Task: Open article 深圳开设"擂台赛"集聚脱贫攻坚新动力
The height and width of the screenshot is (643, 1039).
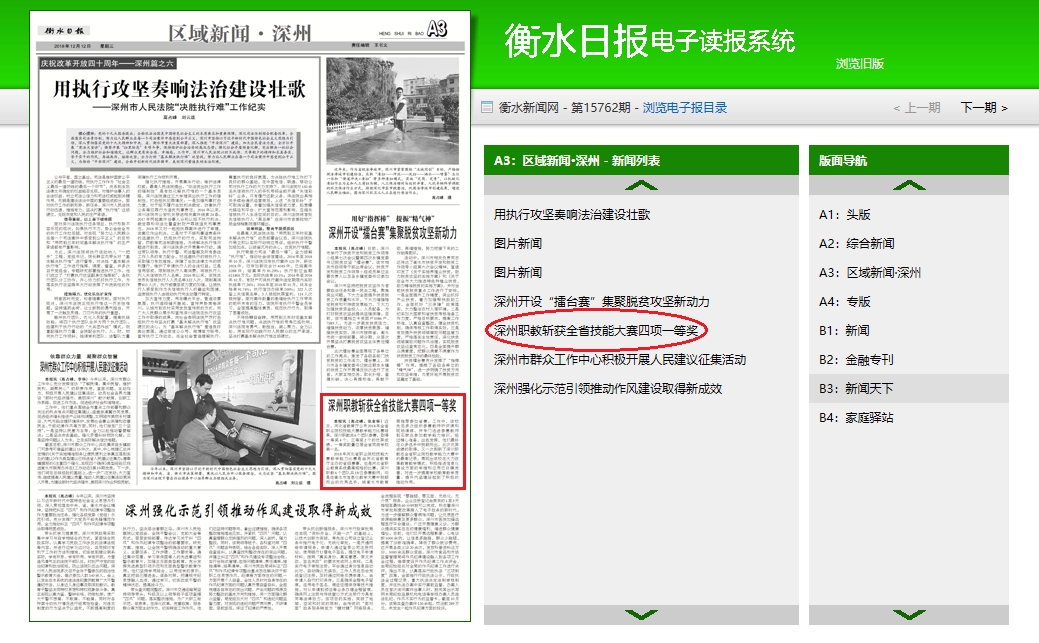Action: pos(601,301)
